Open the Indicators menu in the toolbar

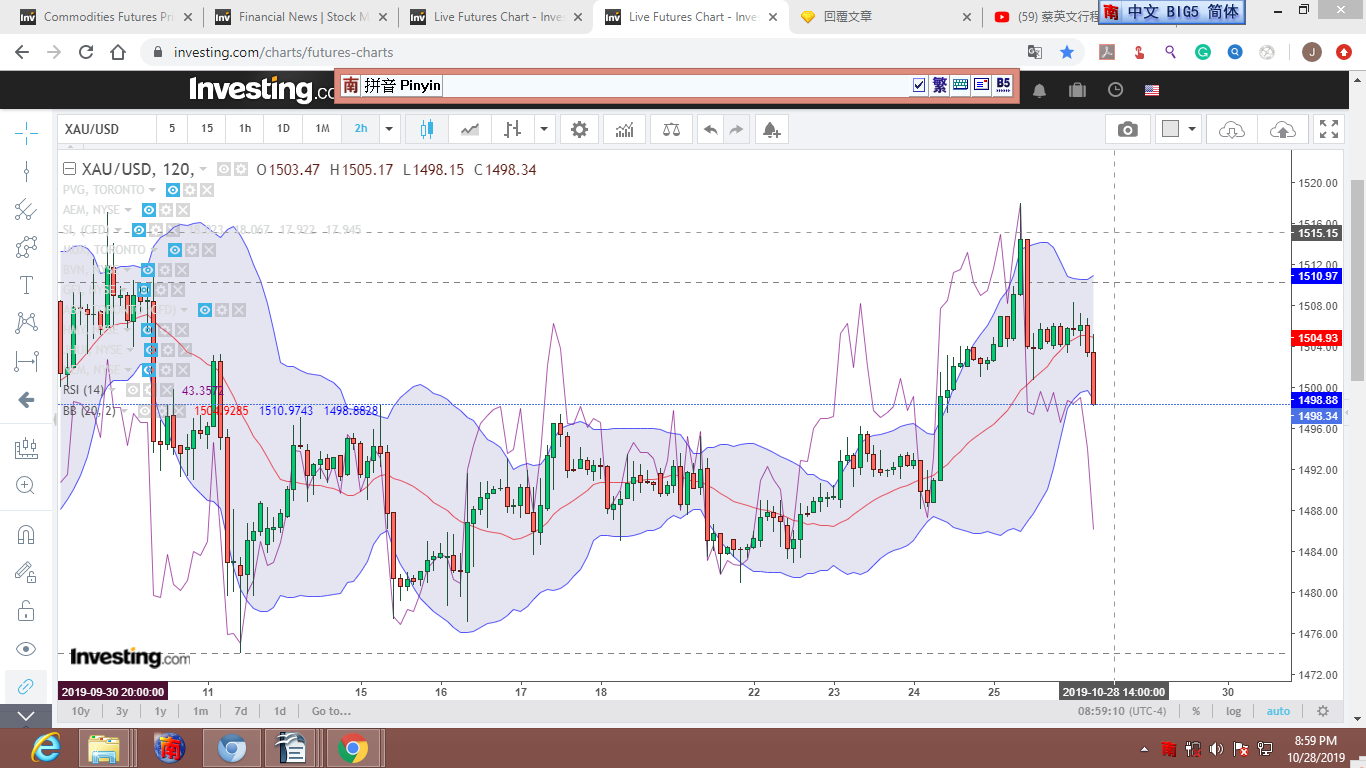[x=624, y=129]
